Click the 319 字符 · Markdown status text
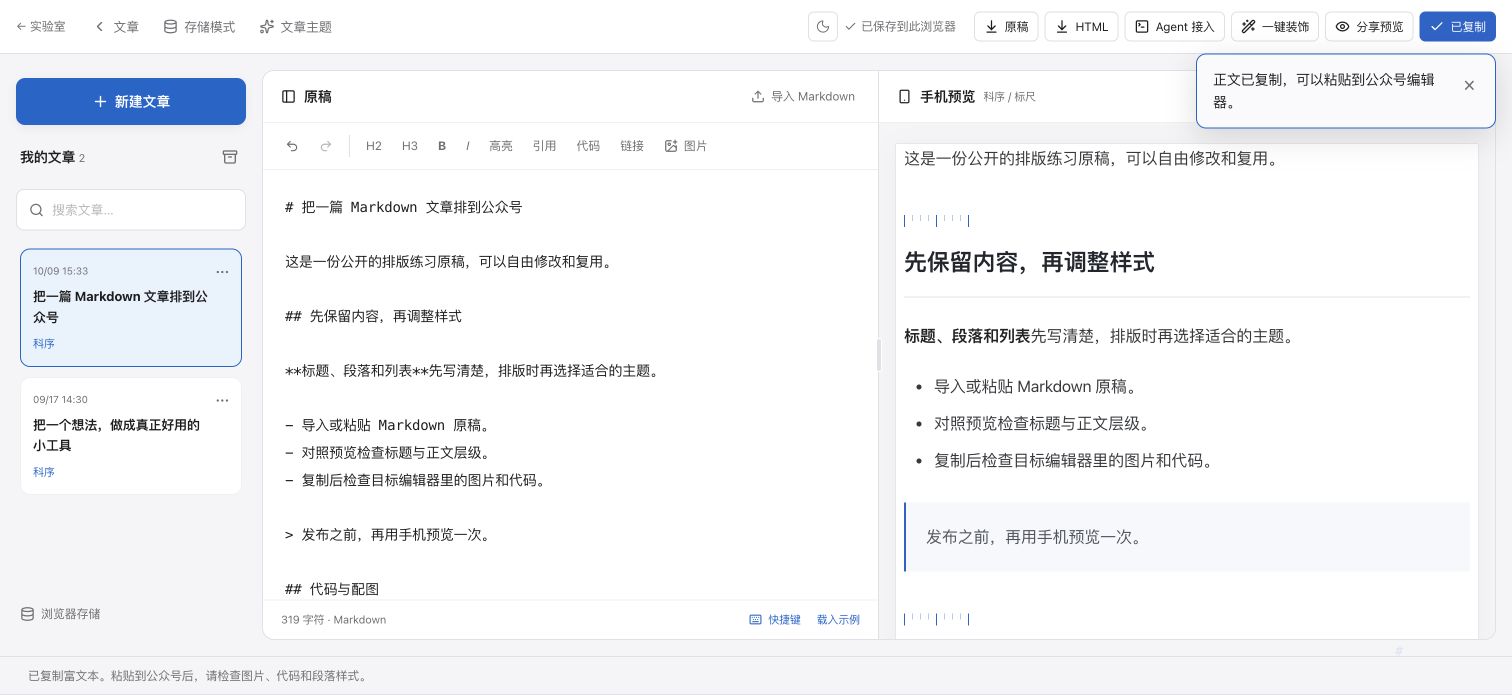The width and height of the screenshot is (1512, 695). tap(334, 620)
